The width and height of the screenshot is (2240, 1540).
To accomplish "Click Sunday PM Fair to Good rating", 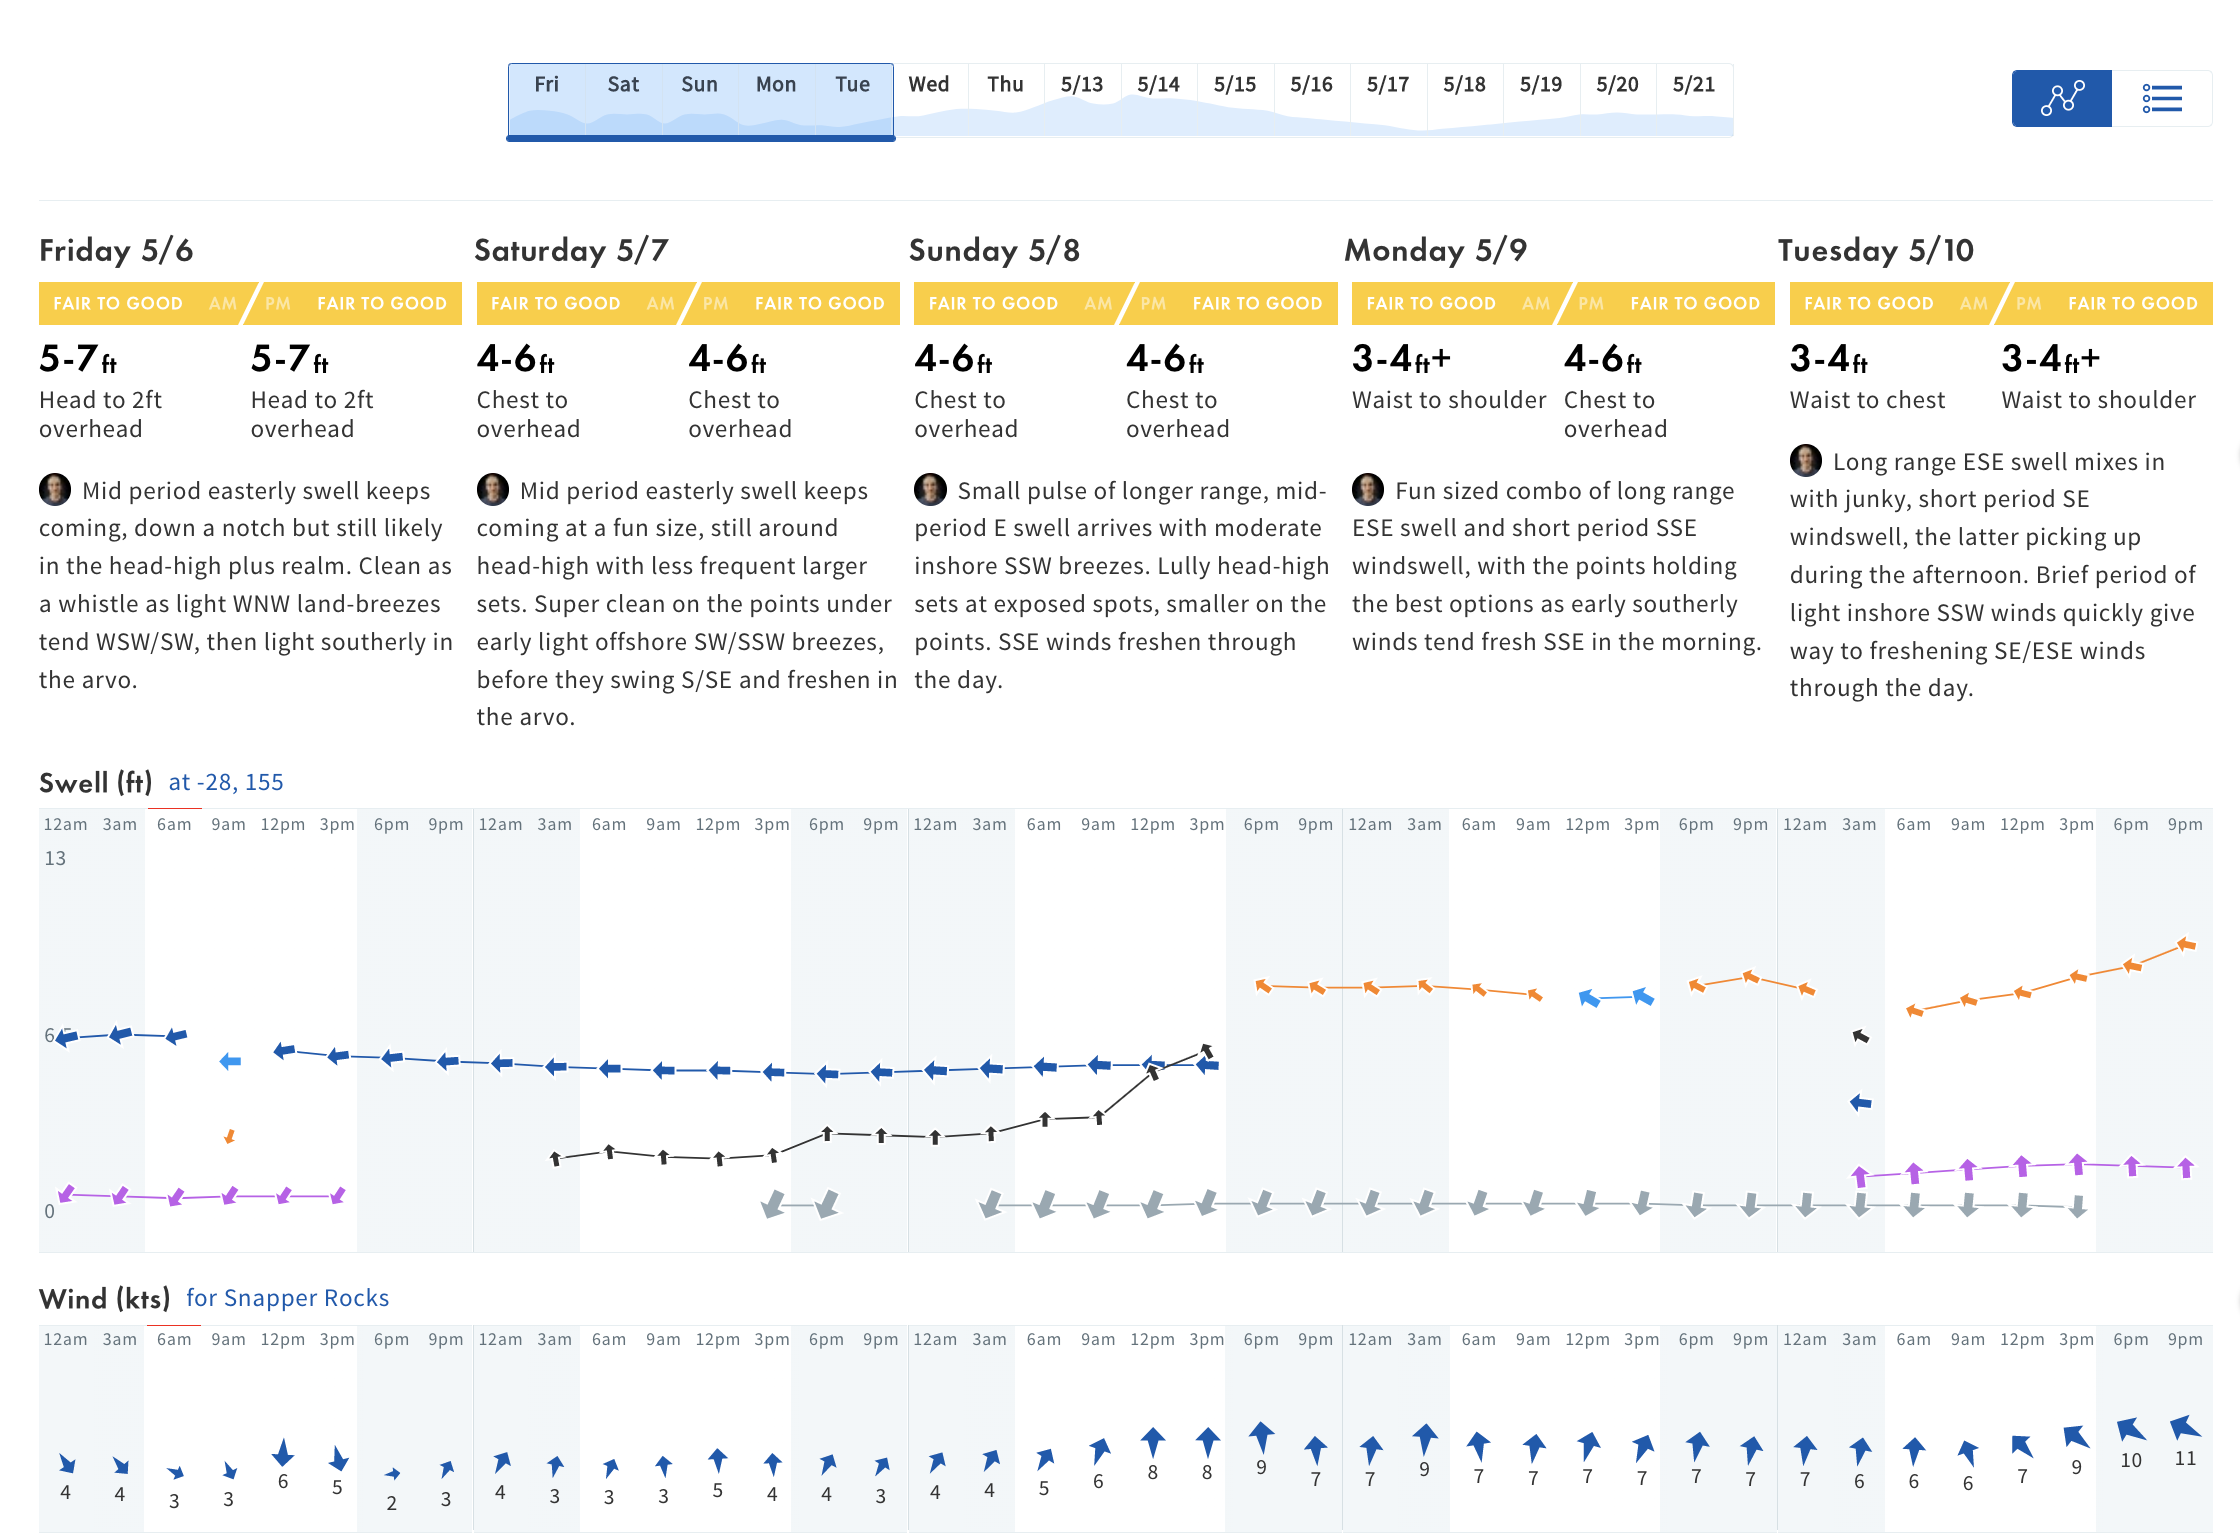I will 1231,303.
